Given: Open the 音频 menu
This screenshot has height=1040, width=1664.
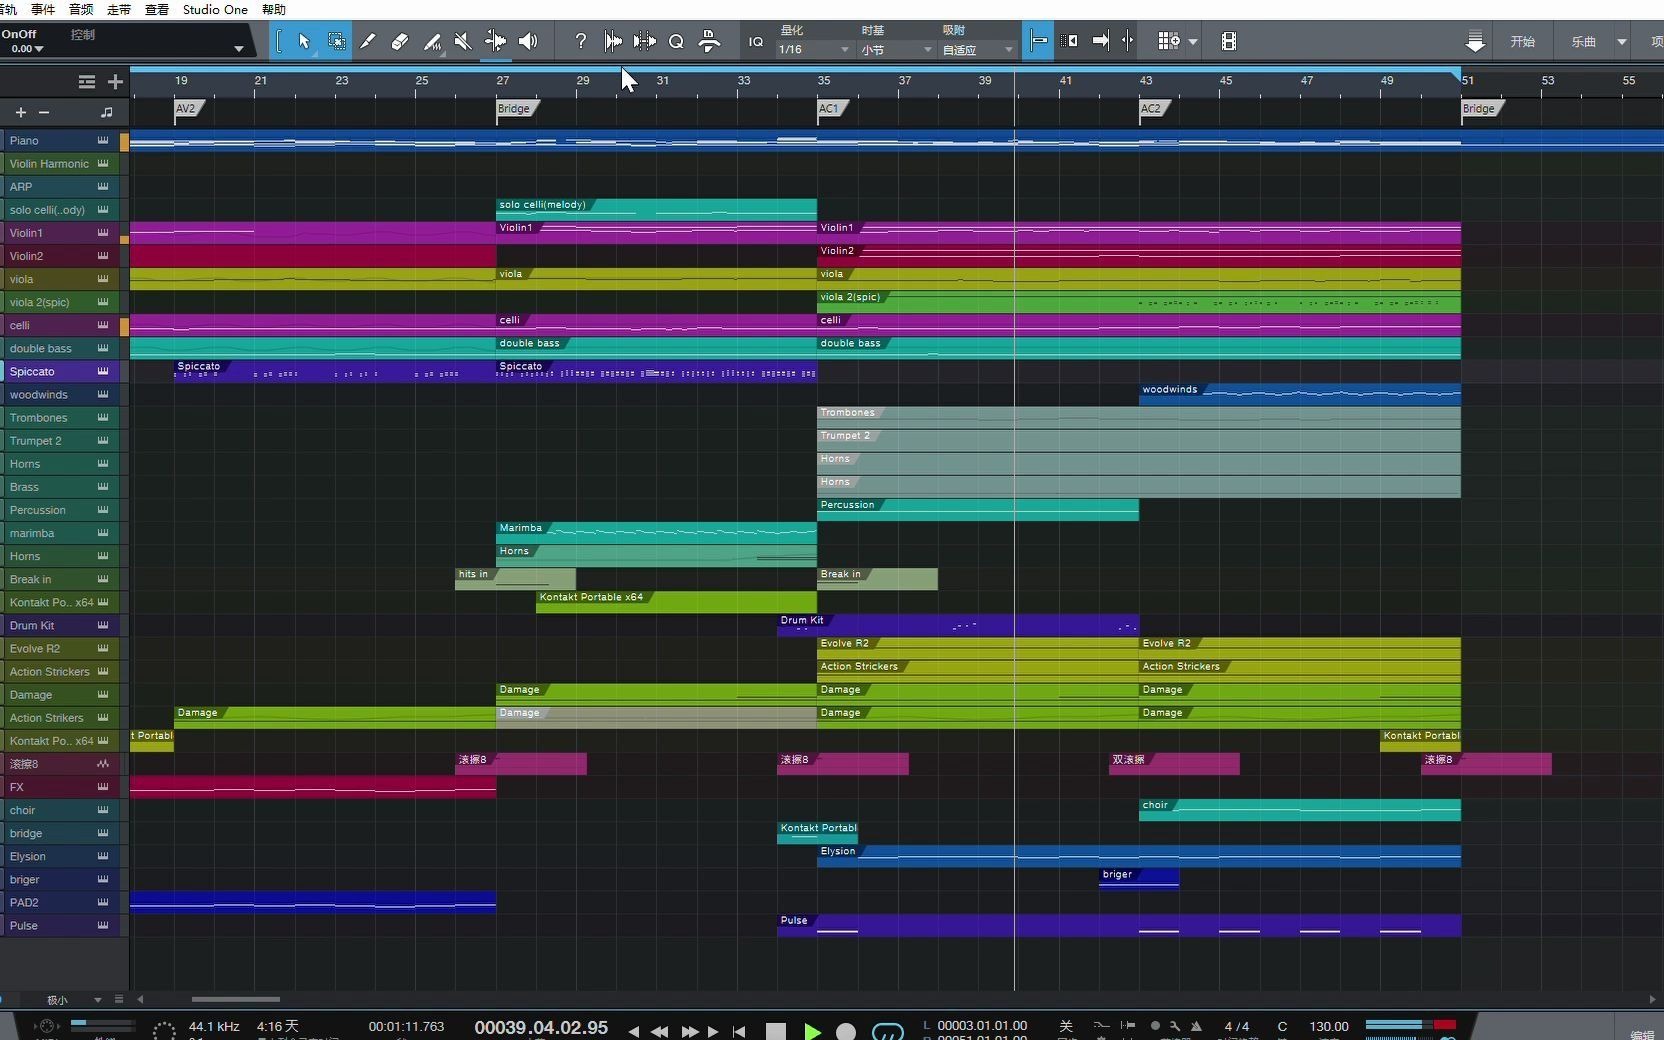Looking at the screenshot, I should coord(81,9).
